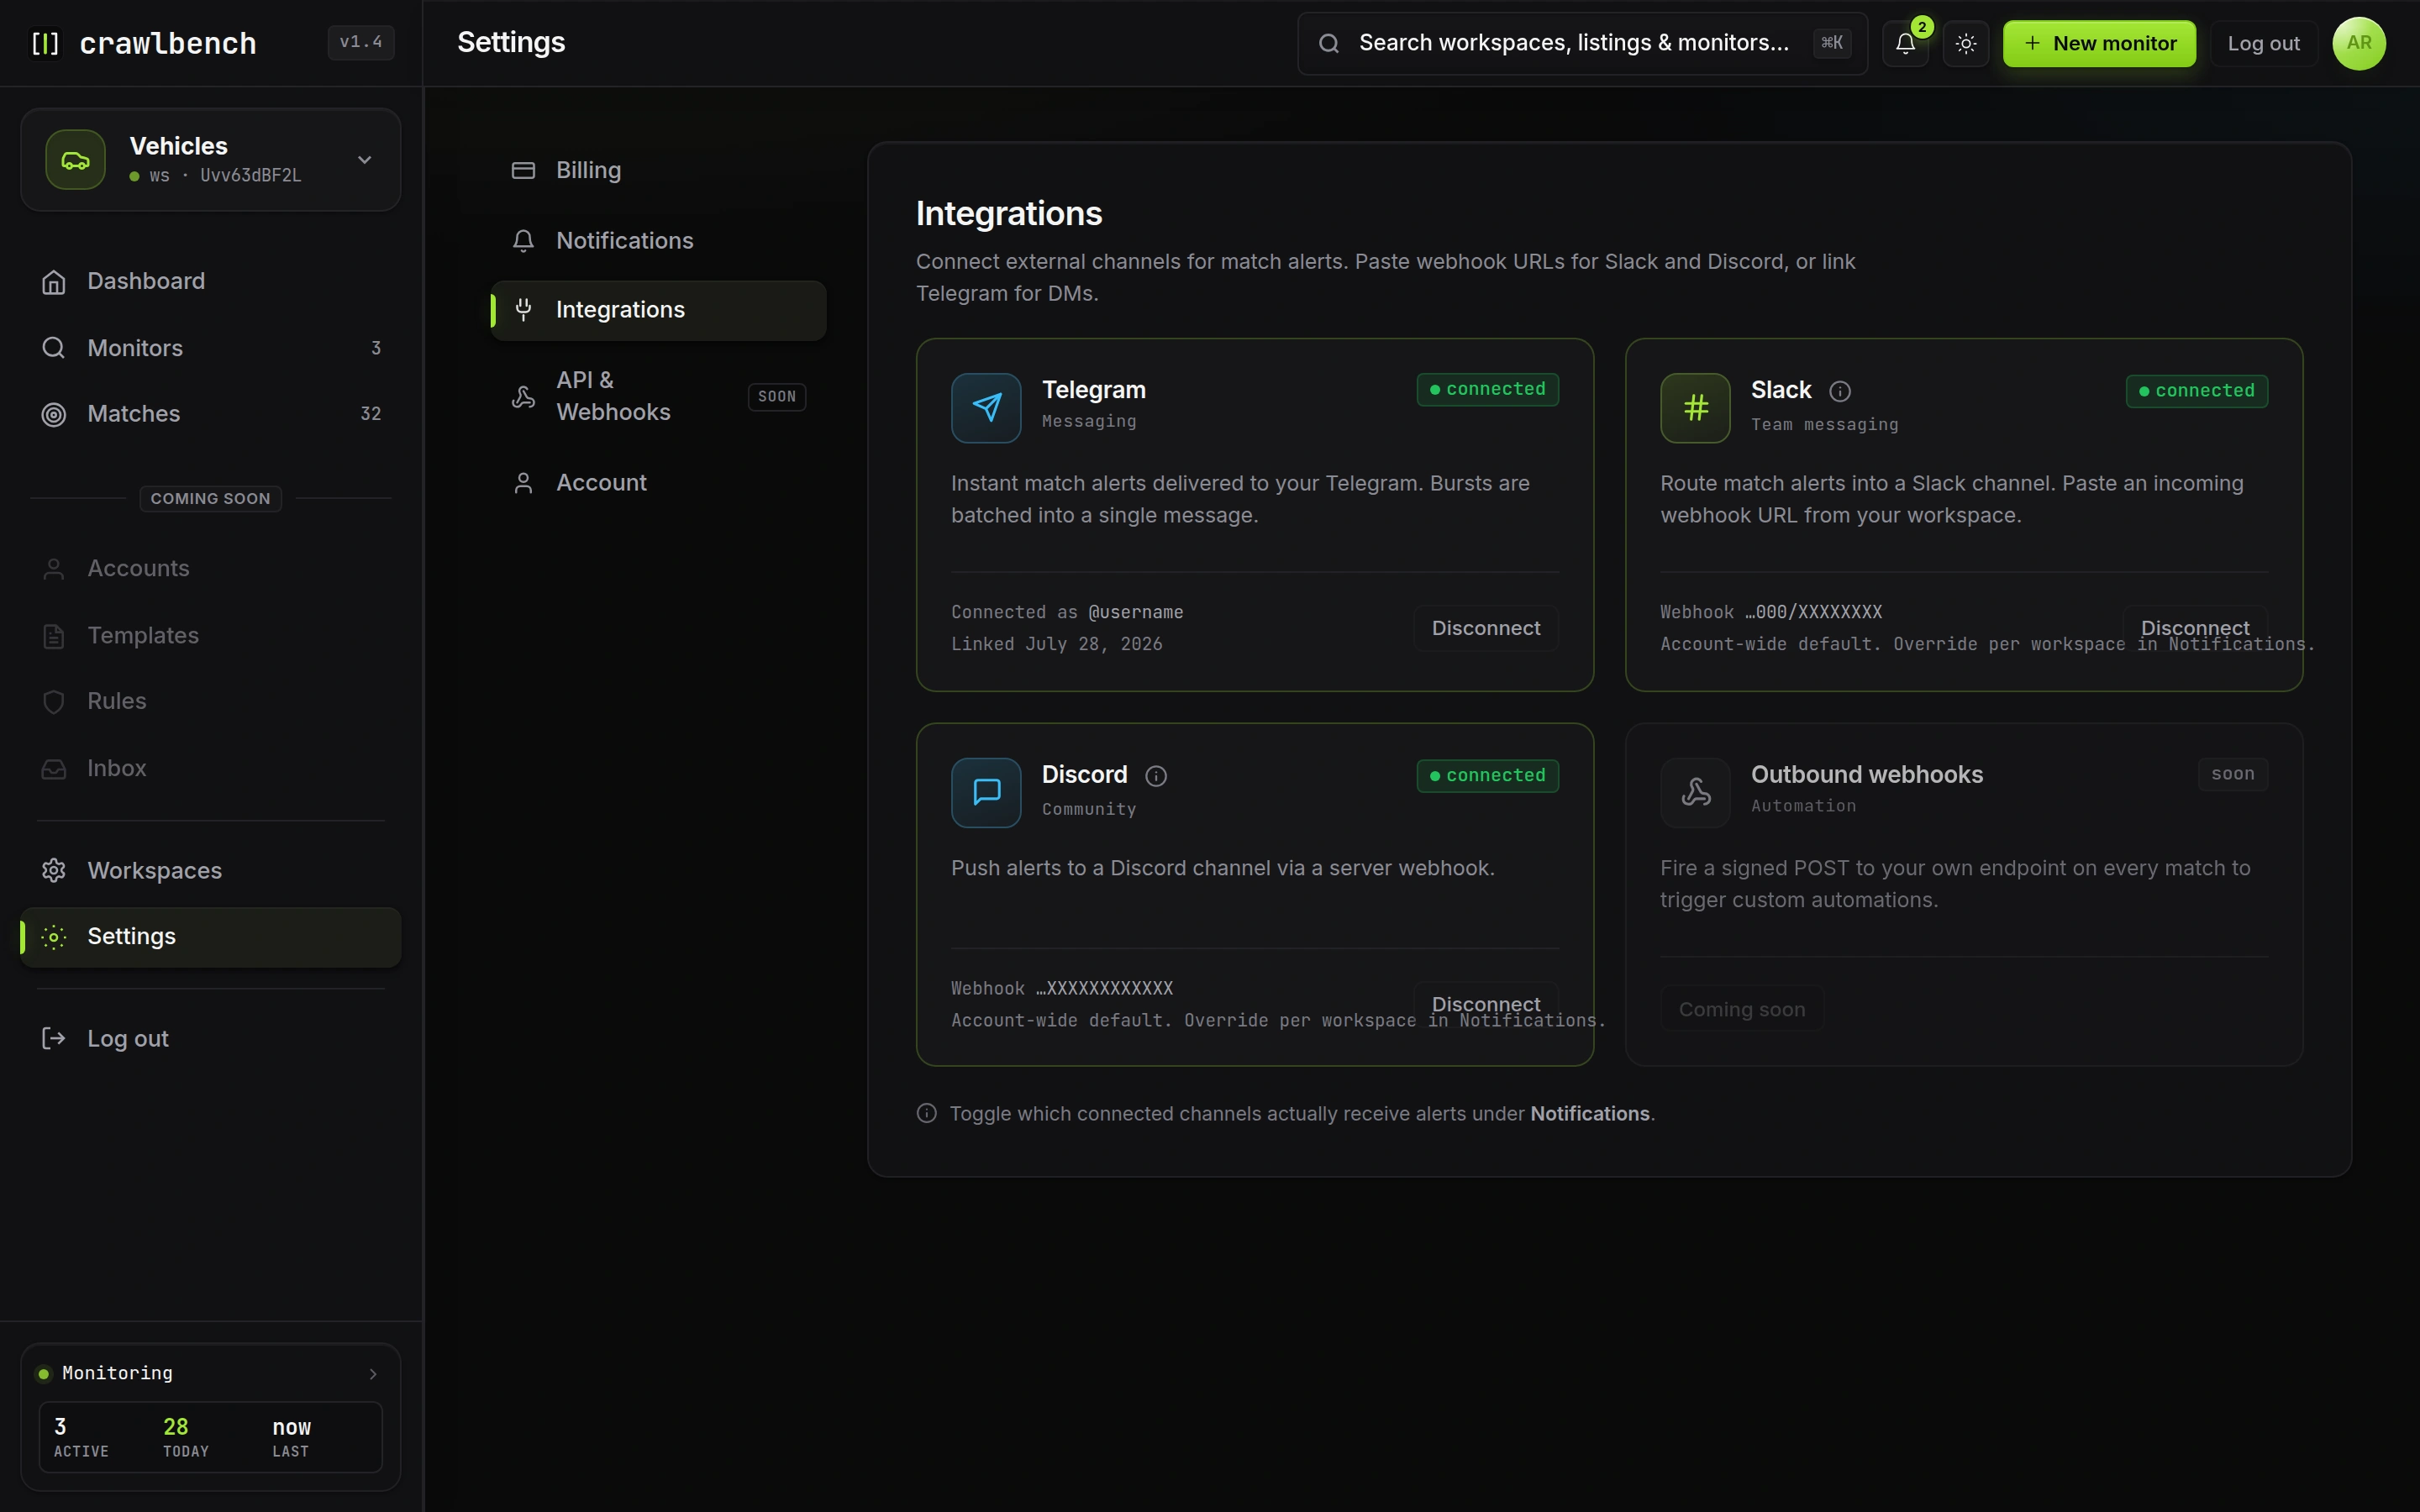This screenshot has width=2420, height=1512.
Task: Click the info icon next to Slack
Action: coord(1839,391)
